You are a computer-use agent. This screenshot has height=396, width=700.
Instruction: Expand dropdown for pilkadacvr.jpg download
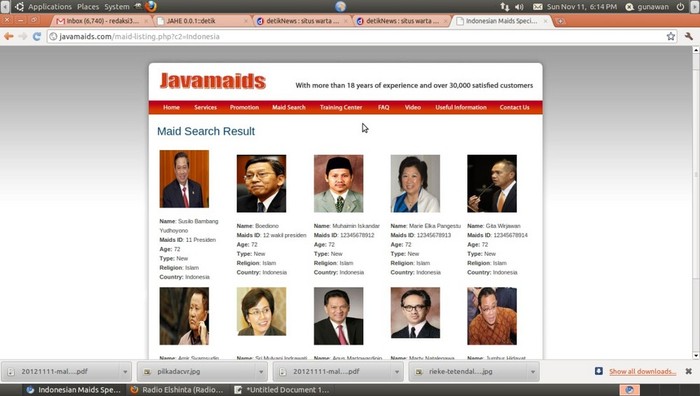(261, 371)
